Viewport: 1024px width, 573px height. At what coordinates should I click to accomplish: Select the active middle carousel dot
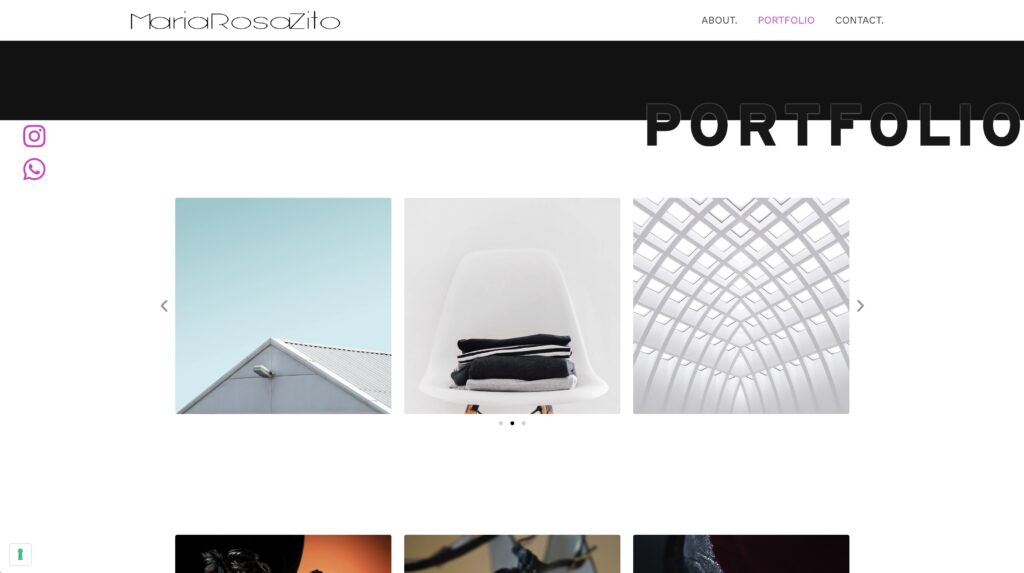click(512, 423)
